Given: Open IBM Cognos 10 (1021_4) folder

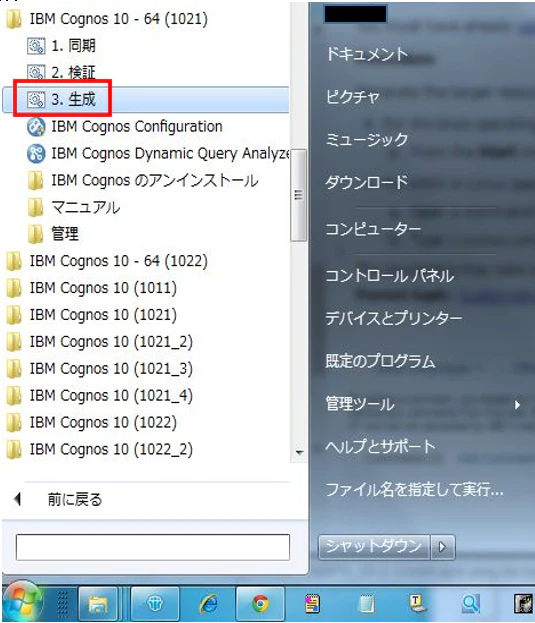Looking at the screenshot, I should click(x=99, y=396).
